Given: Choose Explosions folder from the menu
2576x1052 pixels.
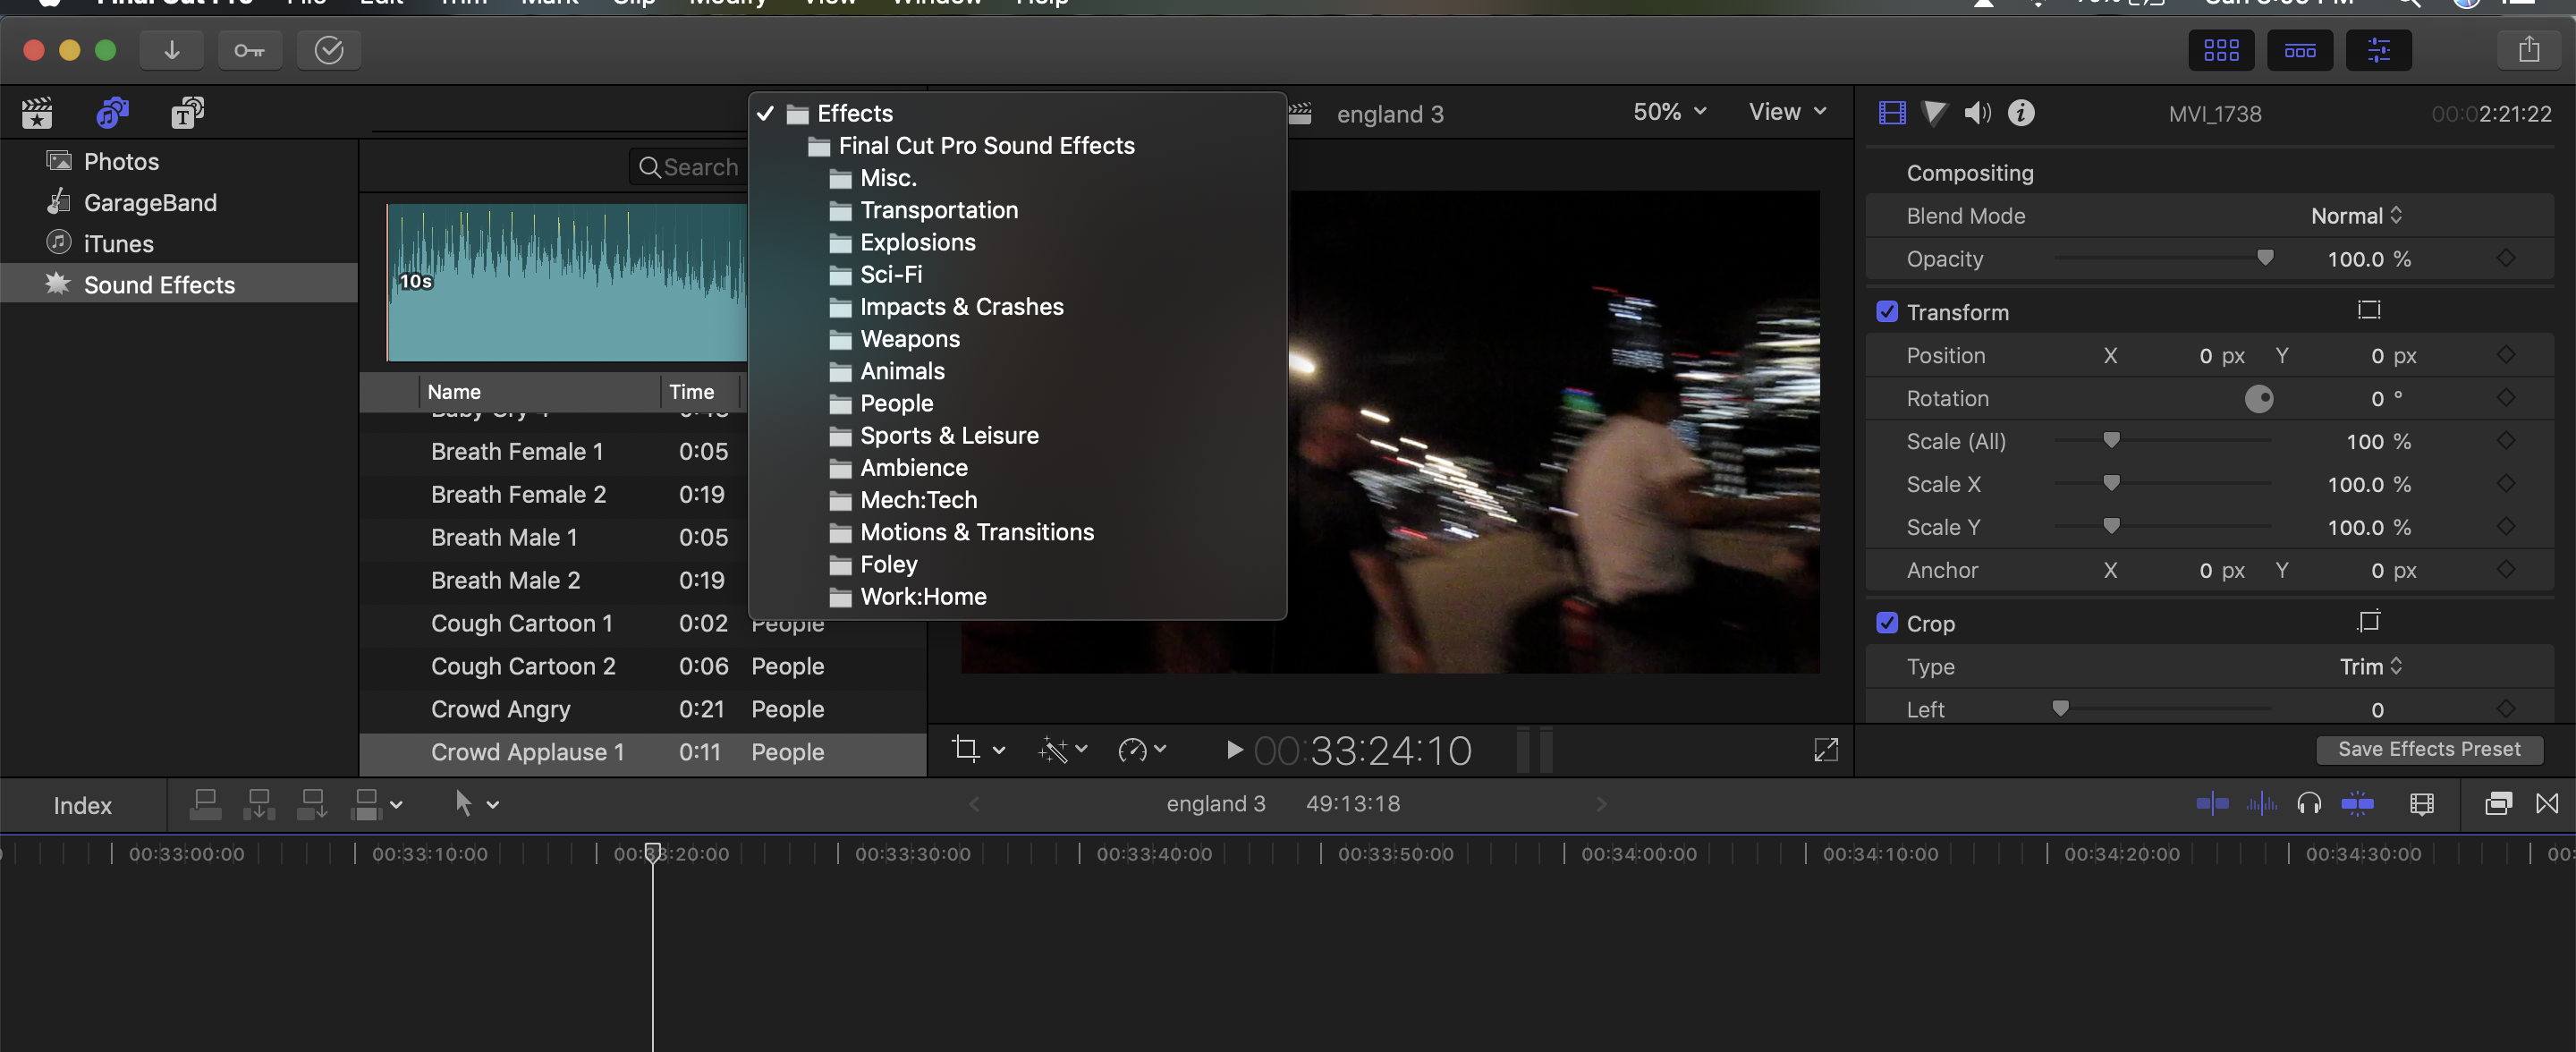Looking at the screenshot, I should (x=917, y=242).
